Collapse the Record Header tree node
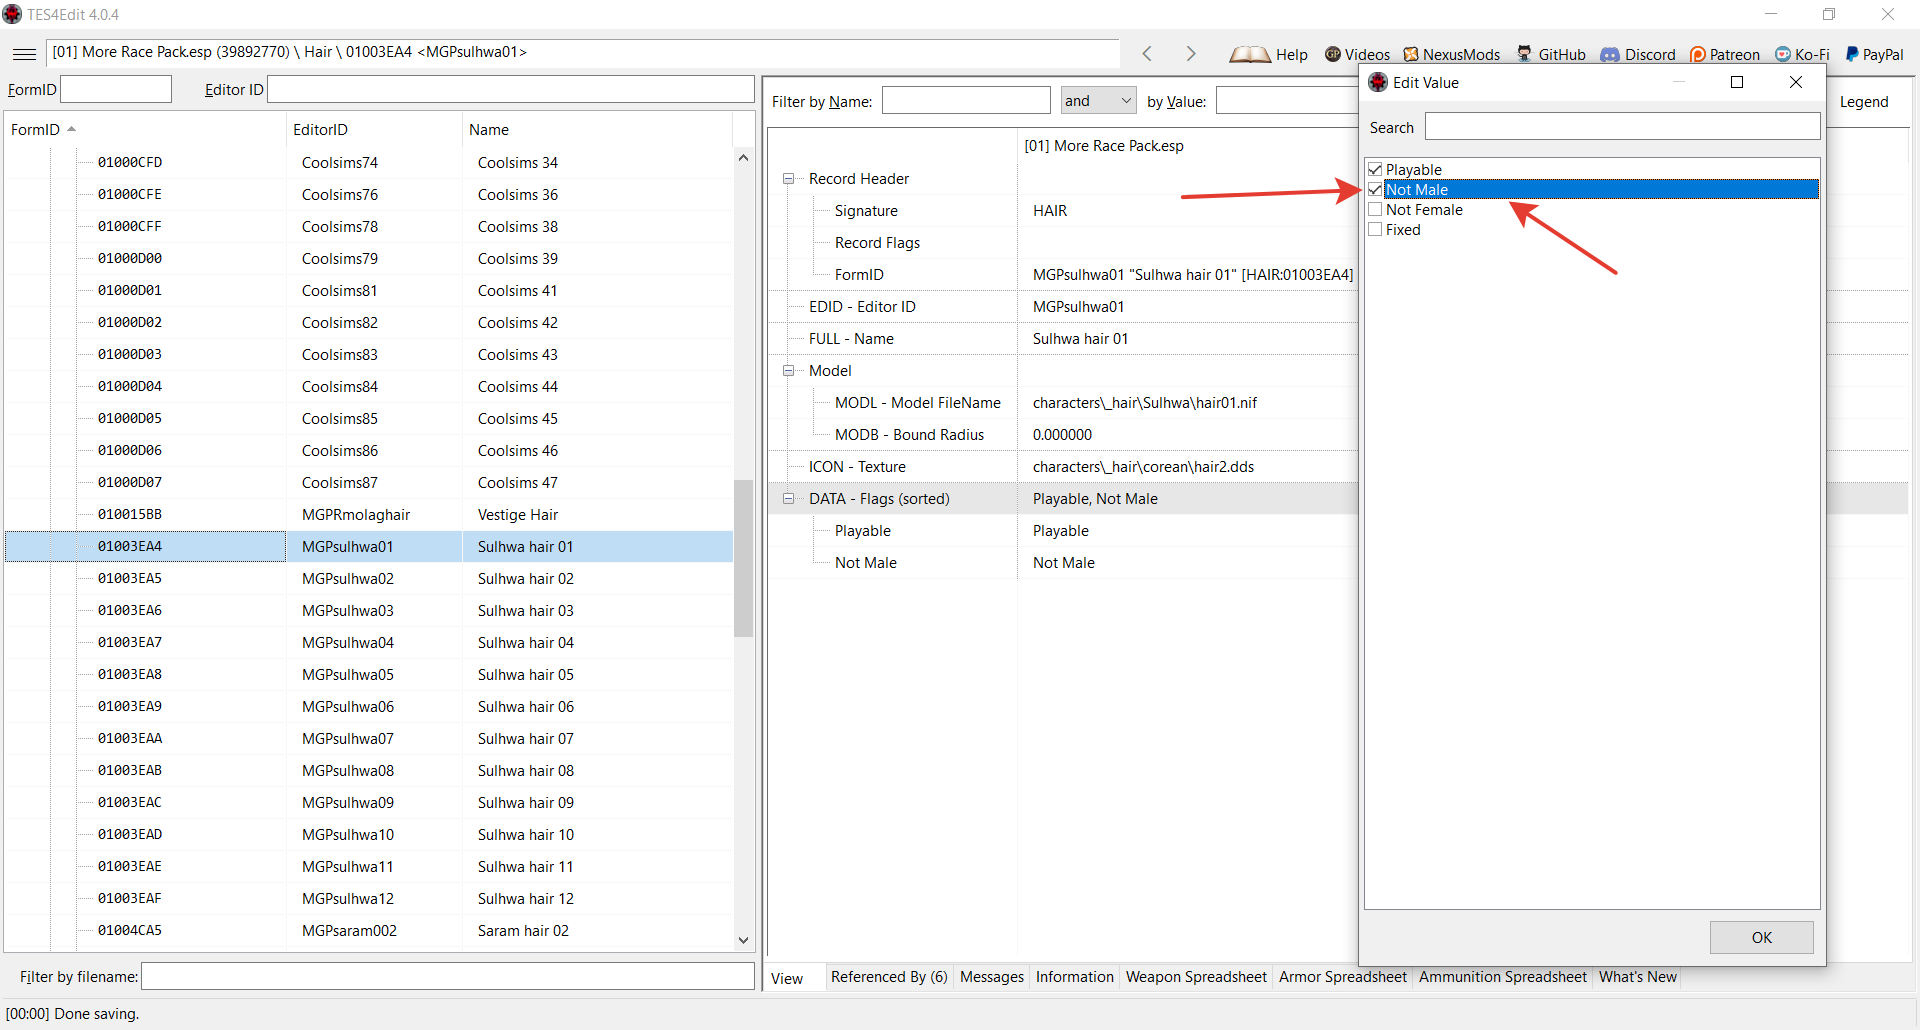The image size is (1920, 1030). [x=789, y=179]
